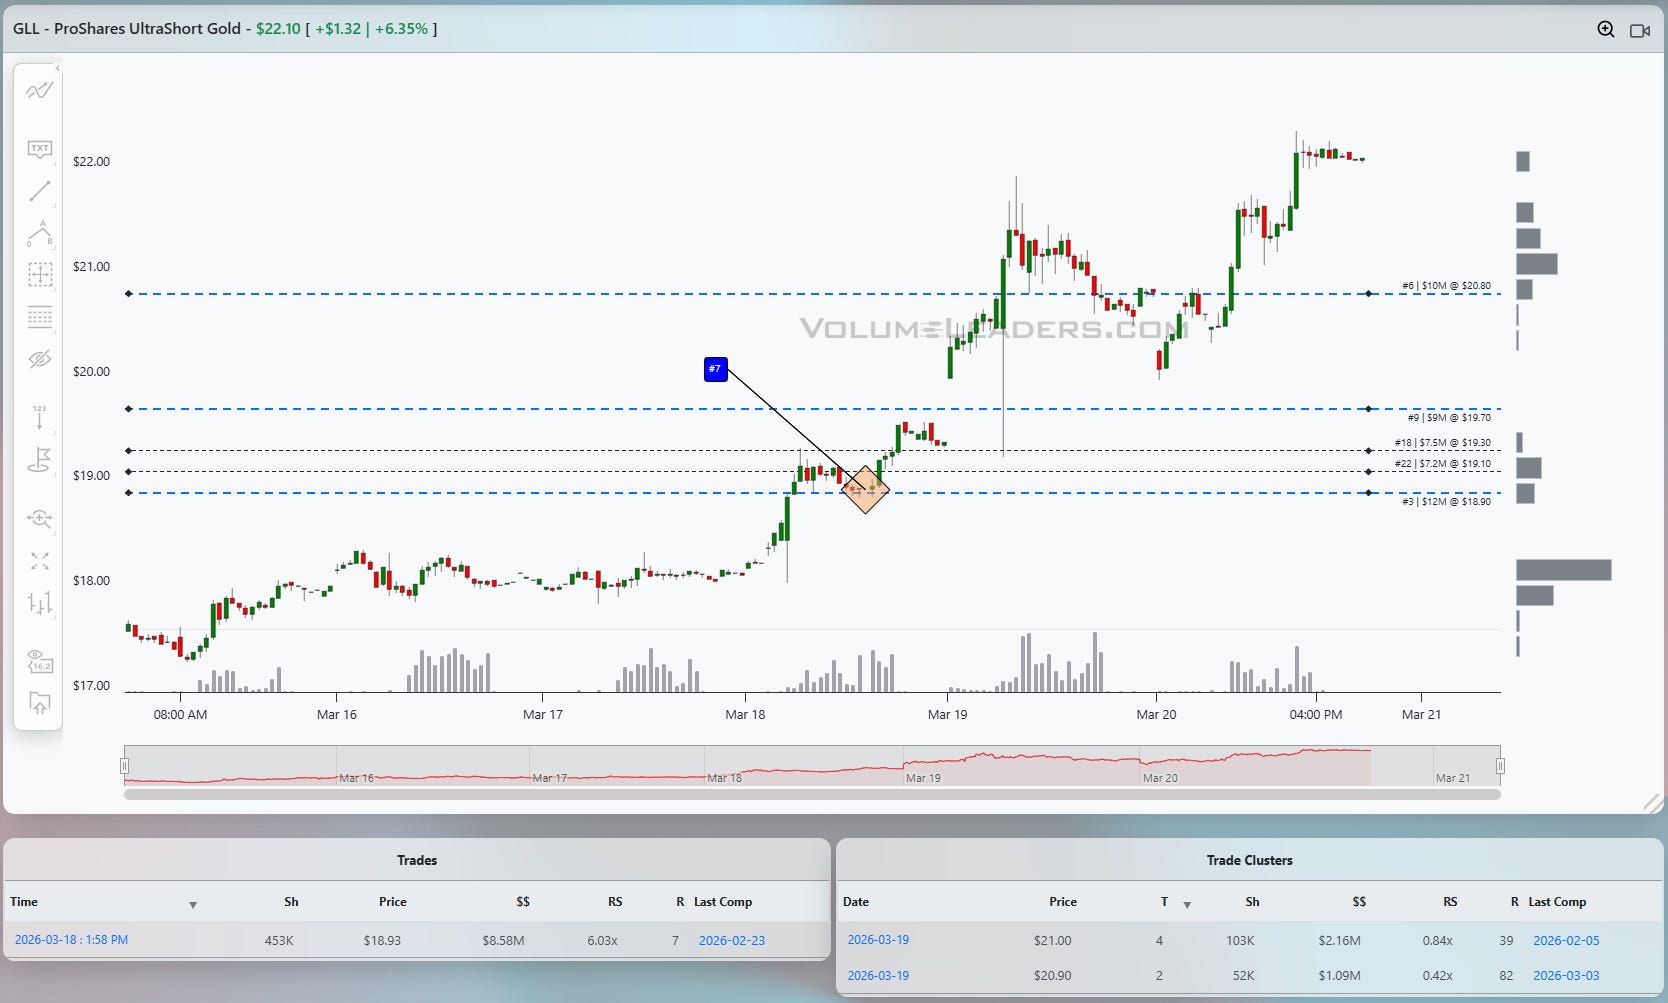The height and width of the screenshot is (1003, 1668).
Task: Click the Price header in Trade Clusters
Action: coord(1063,902)
